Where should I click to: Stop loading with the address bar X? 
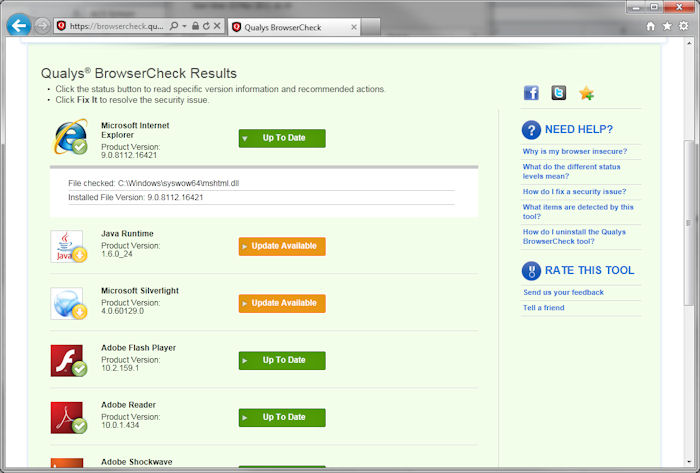click(217, 26)
